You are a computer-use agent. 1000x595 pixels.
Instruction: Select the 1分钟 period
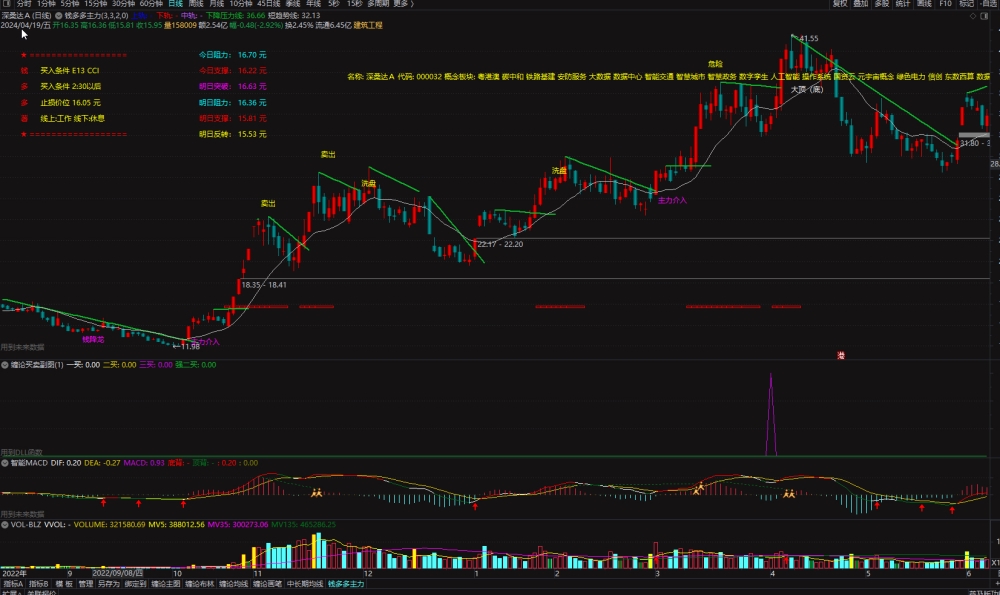tap(47, 4)
